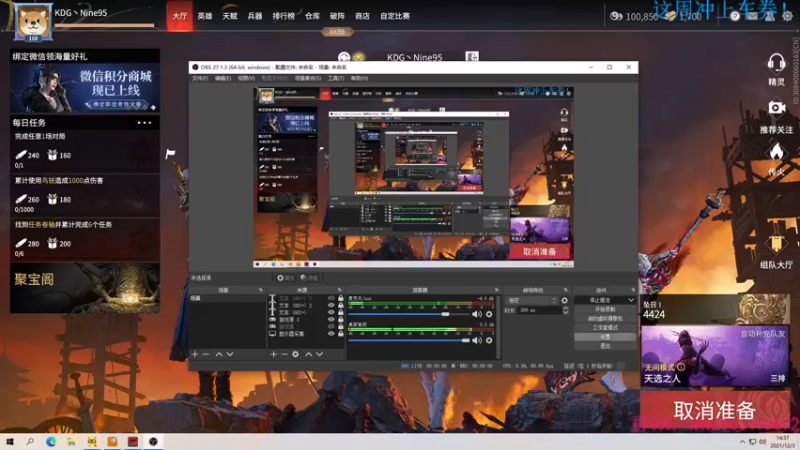Click the player avatar dog portrait

[33, 21]
